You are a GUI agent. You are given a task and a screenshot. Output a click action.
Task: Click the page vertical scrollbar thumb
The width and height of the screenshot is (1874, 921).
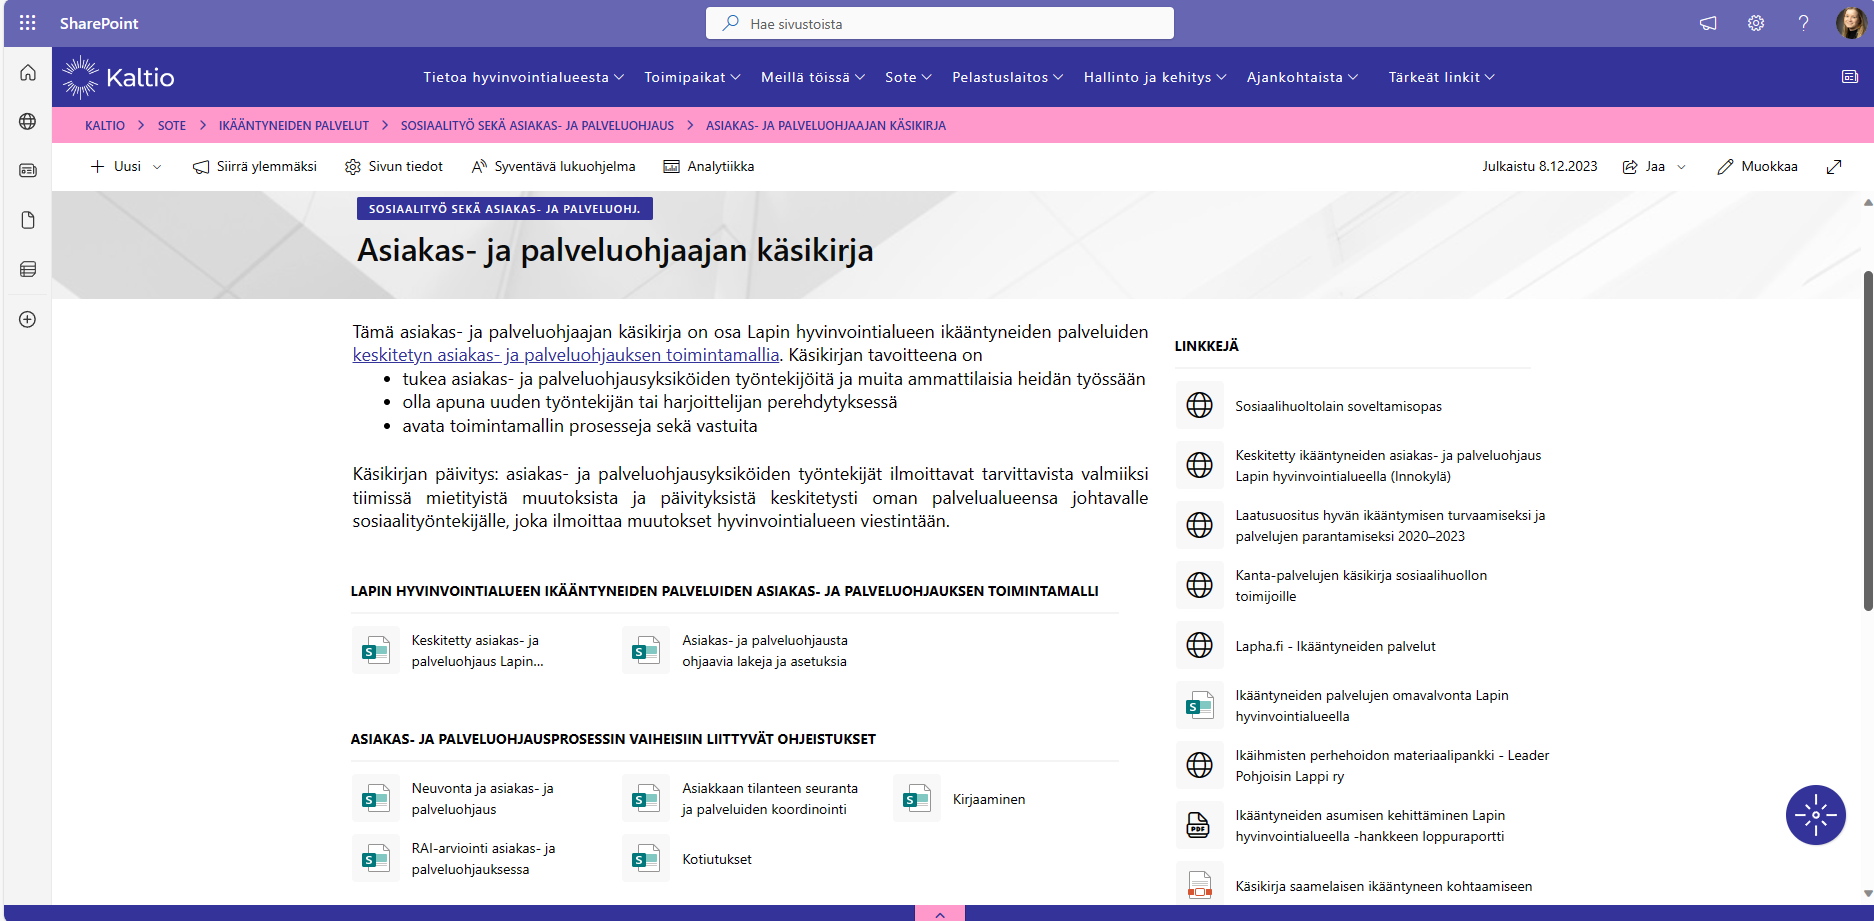pyautogui.click(x=1867, y=440)
